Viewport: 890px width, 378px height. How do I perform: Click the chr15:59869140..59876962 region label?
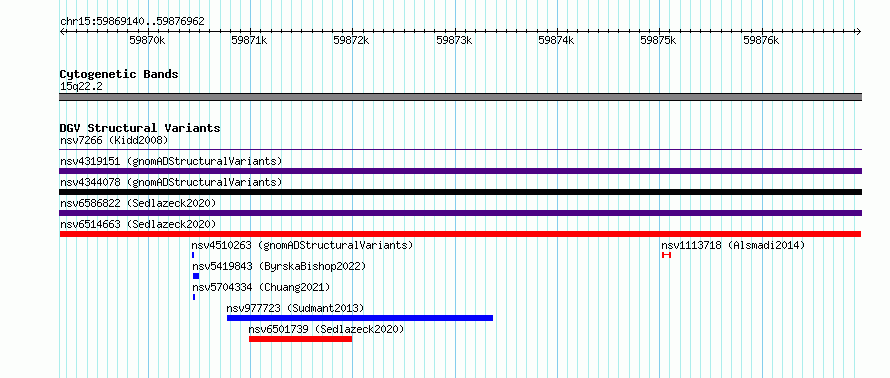(132, 22)
